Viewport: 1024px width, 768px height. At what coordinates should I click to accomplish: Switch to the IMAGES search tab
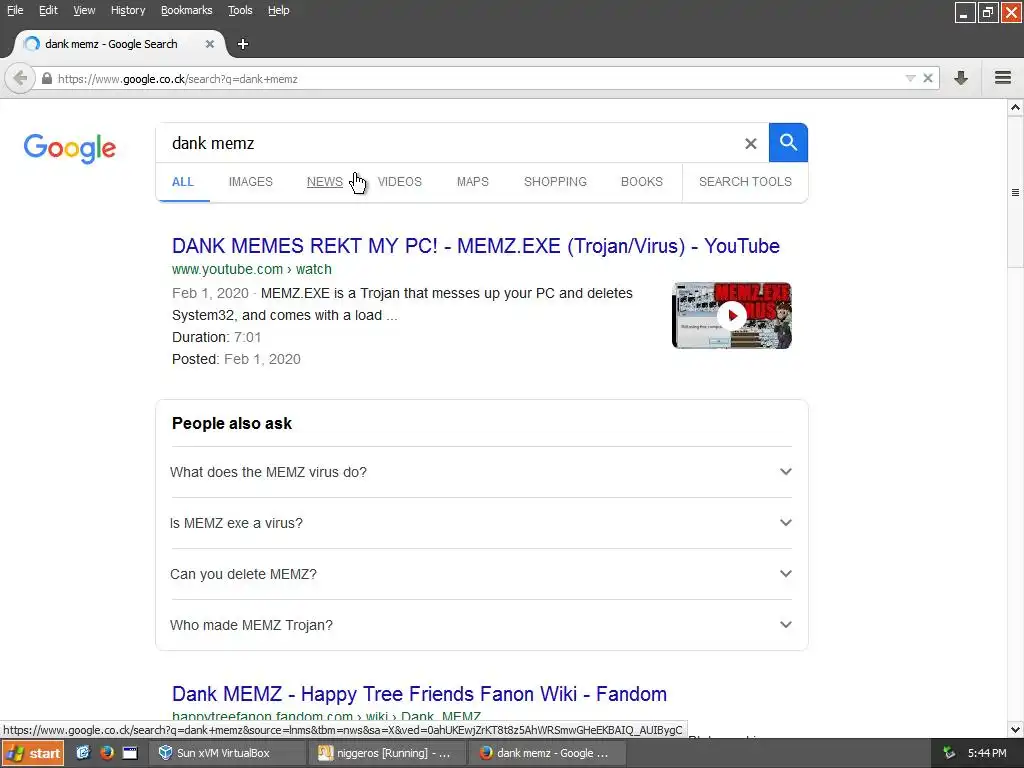point(251,182)
